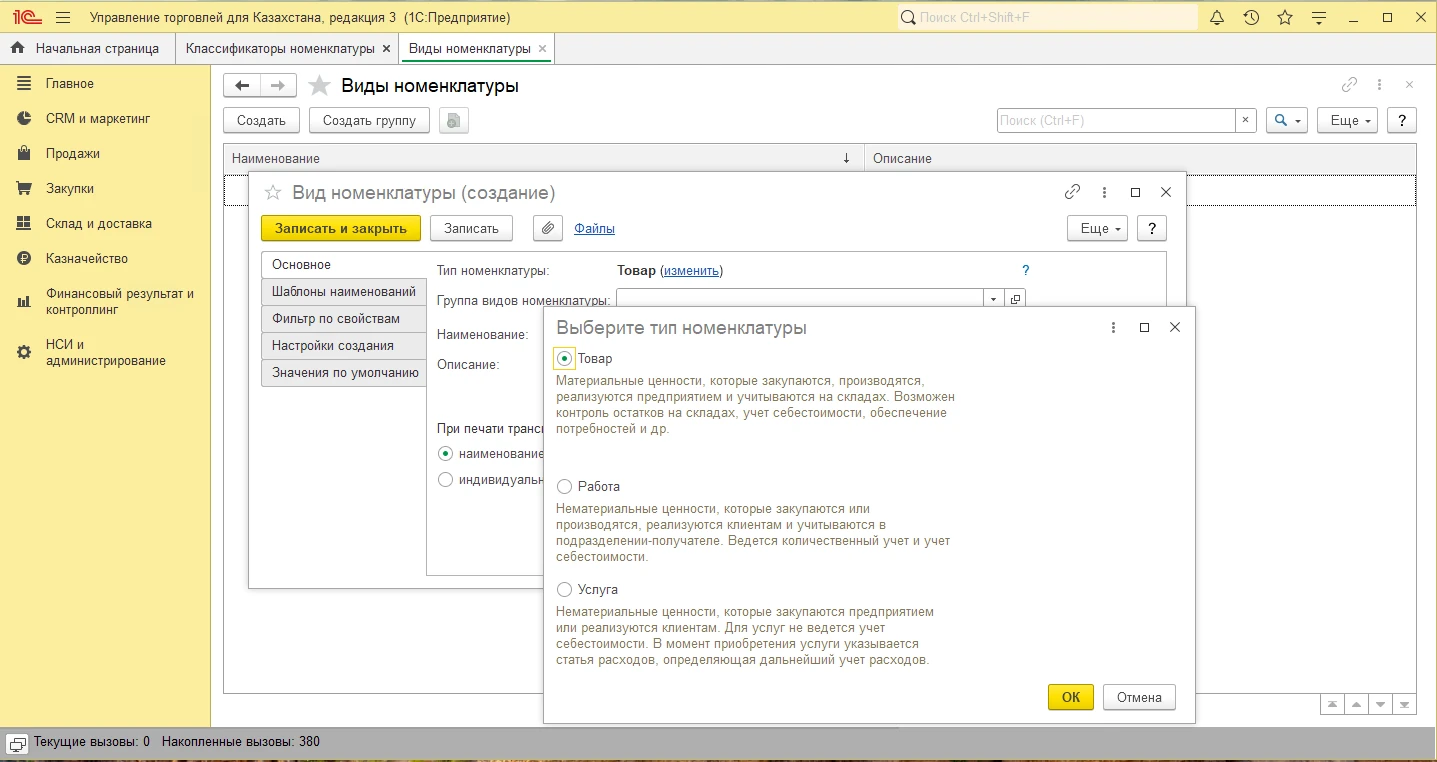Click the home icon on Начальная страница tab
This screenshot has height=762, width=1437.
click(17, 48)
